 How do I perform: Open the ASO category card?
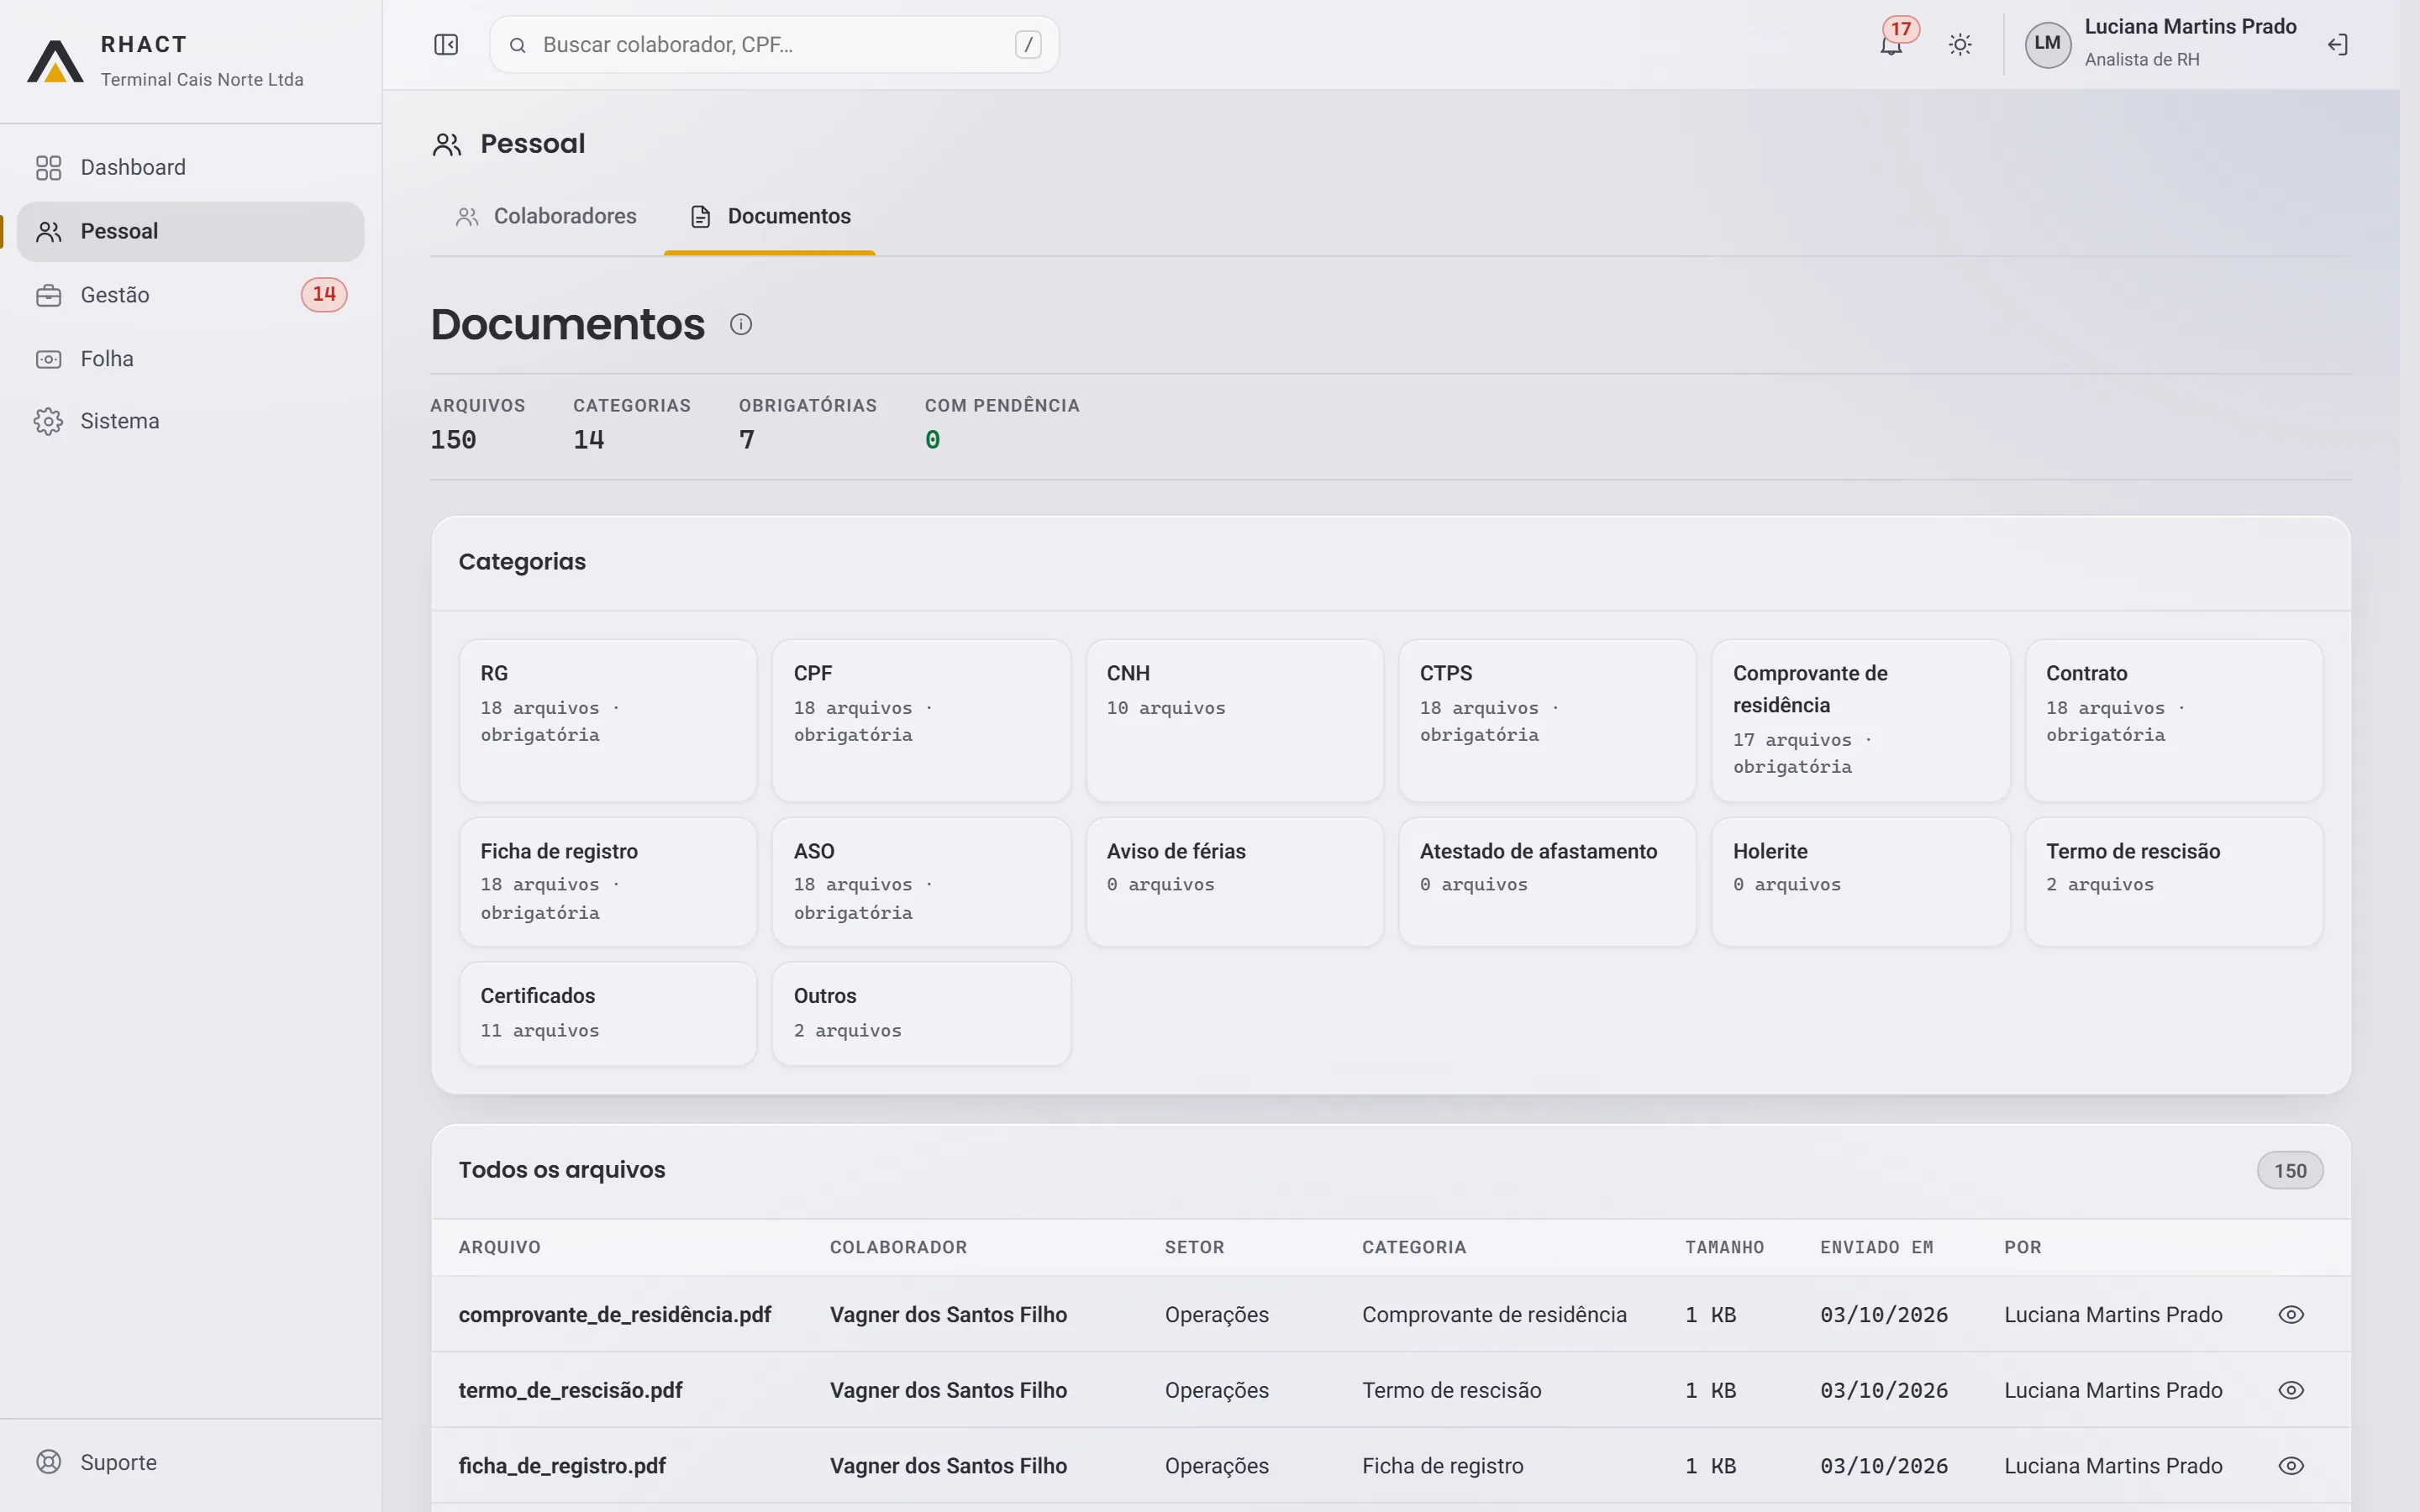tap(921, 882)
